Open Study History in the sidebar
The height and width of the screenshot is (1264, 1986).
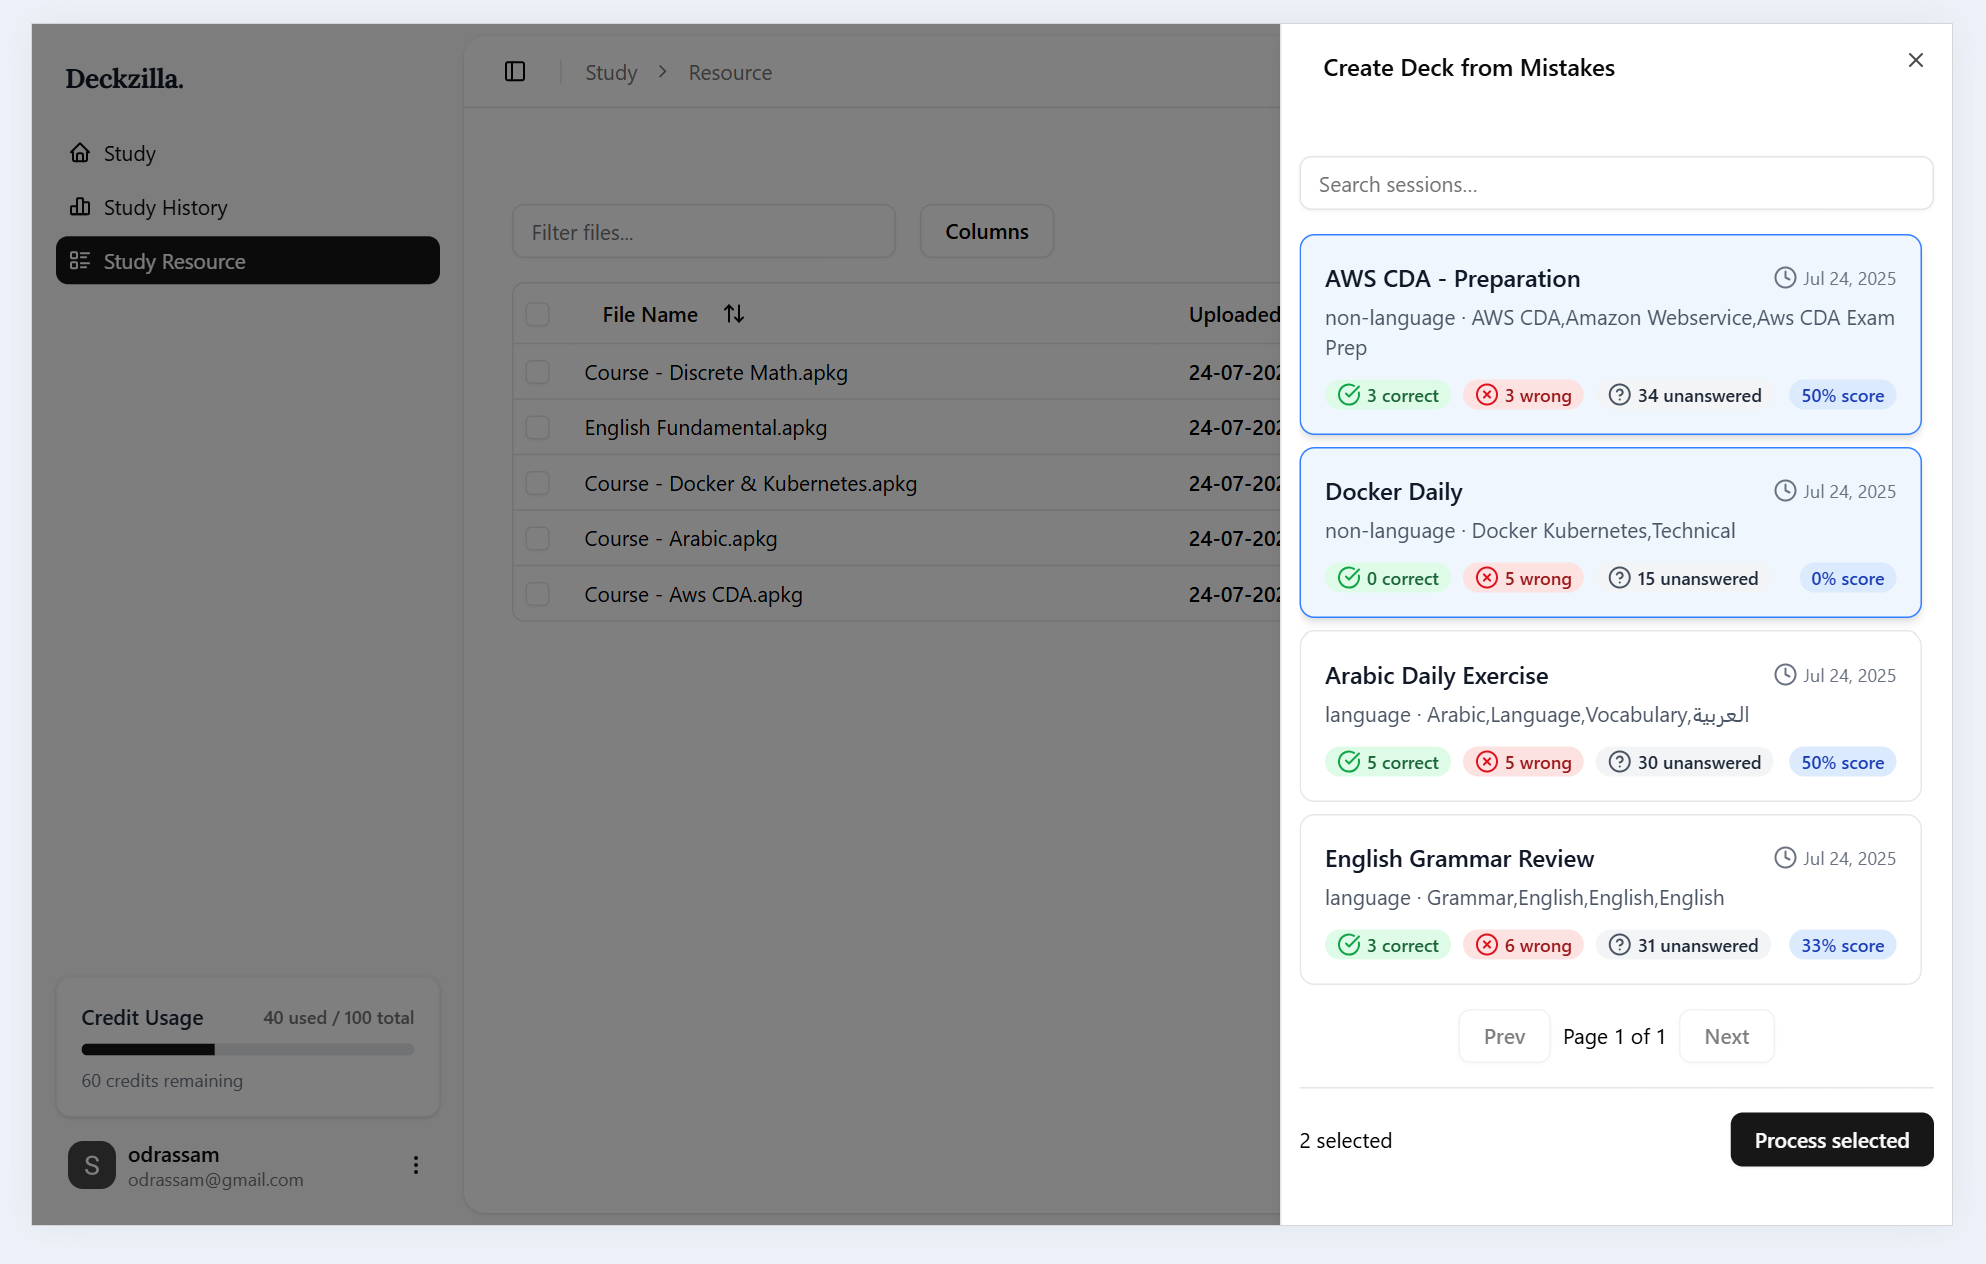[165, 208]
